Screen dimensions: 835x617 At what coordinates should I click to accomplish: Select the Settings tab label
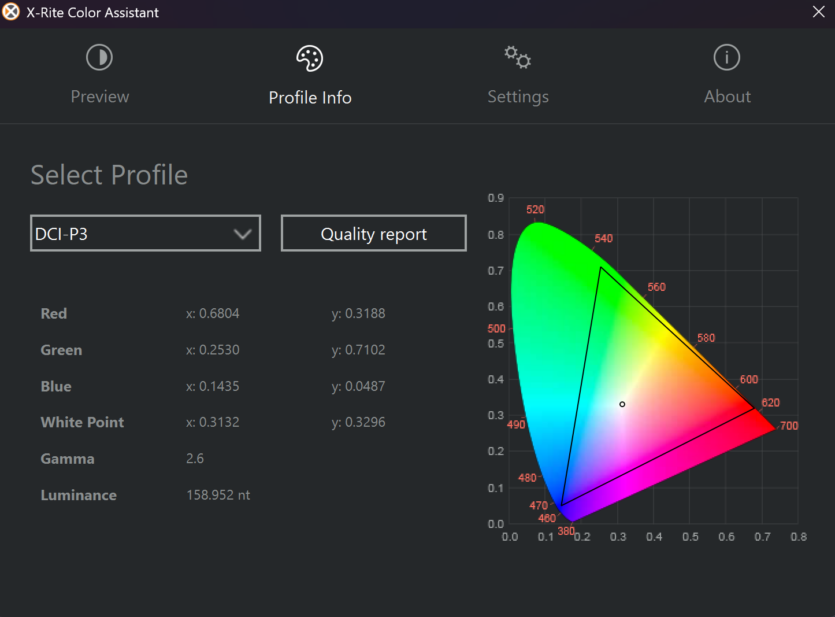click(518, 97)
